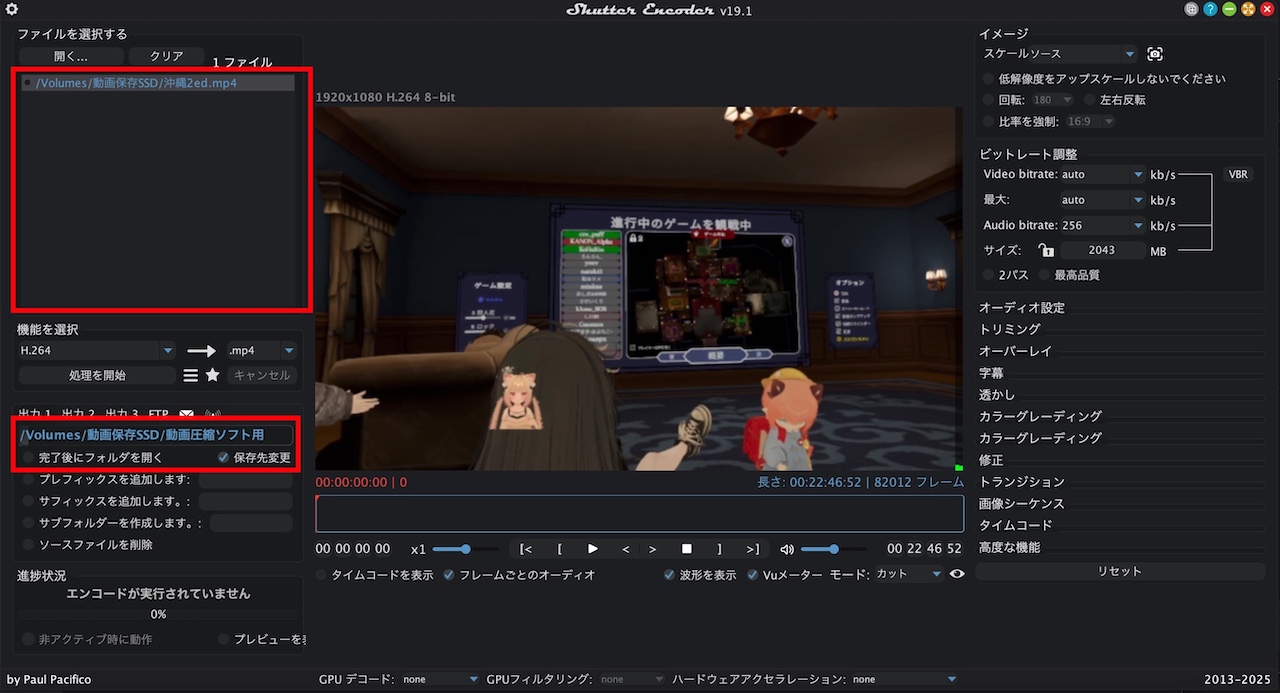Set the in point with [ button
Viewport: 1280px width, 693px height.
pyautogui.click(x=560, y=549)
